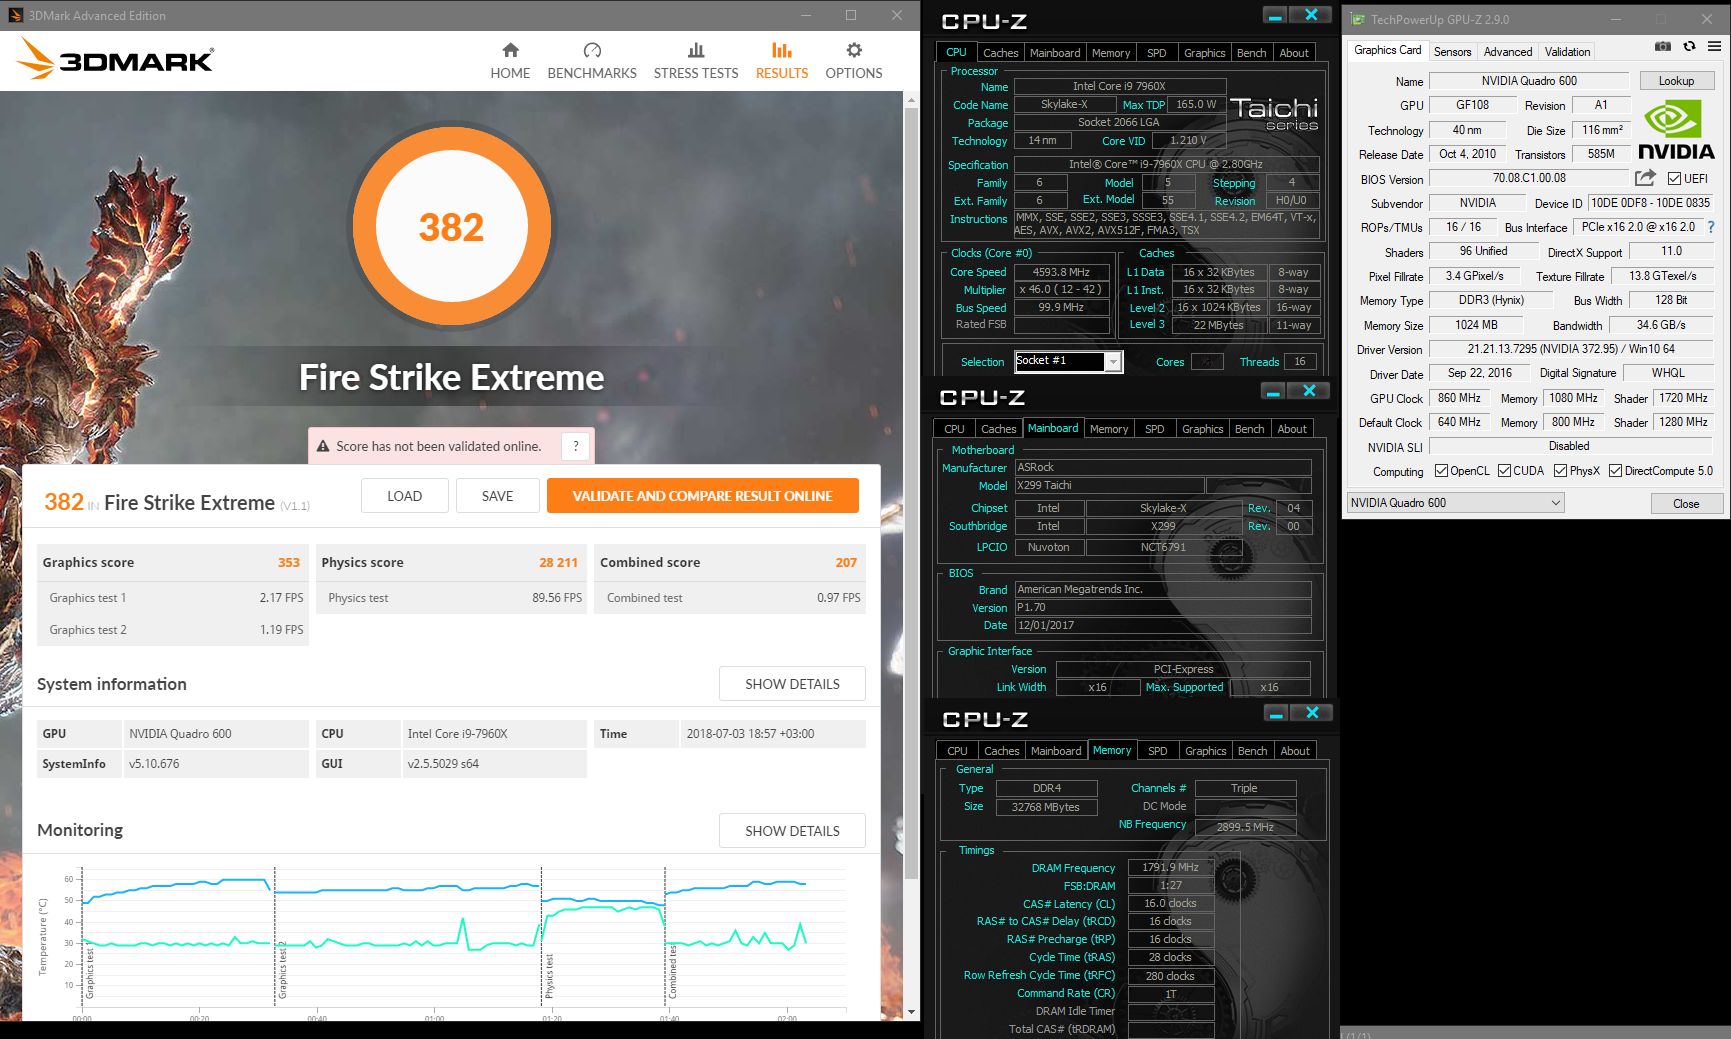Switch to the Advanced tab in GPU-Z
The height and width of the screenshot is (1039, 1731).
pyautogui.click(x=1508, y=52)
